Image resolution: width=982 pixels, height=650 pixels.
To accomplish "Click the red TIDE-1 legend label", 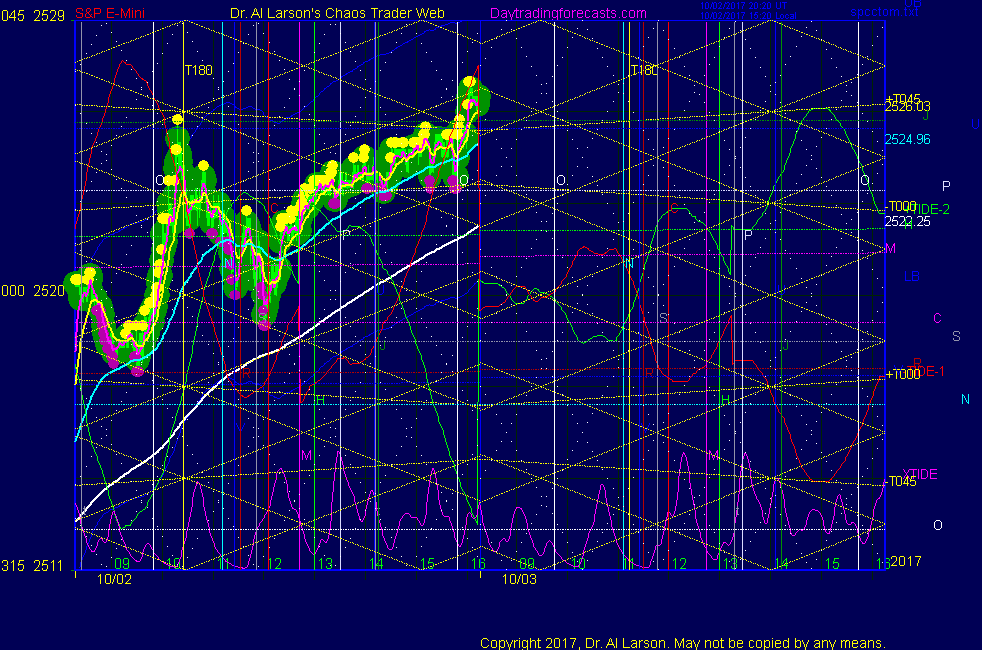I will click(926, 371).
